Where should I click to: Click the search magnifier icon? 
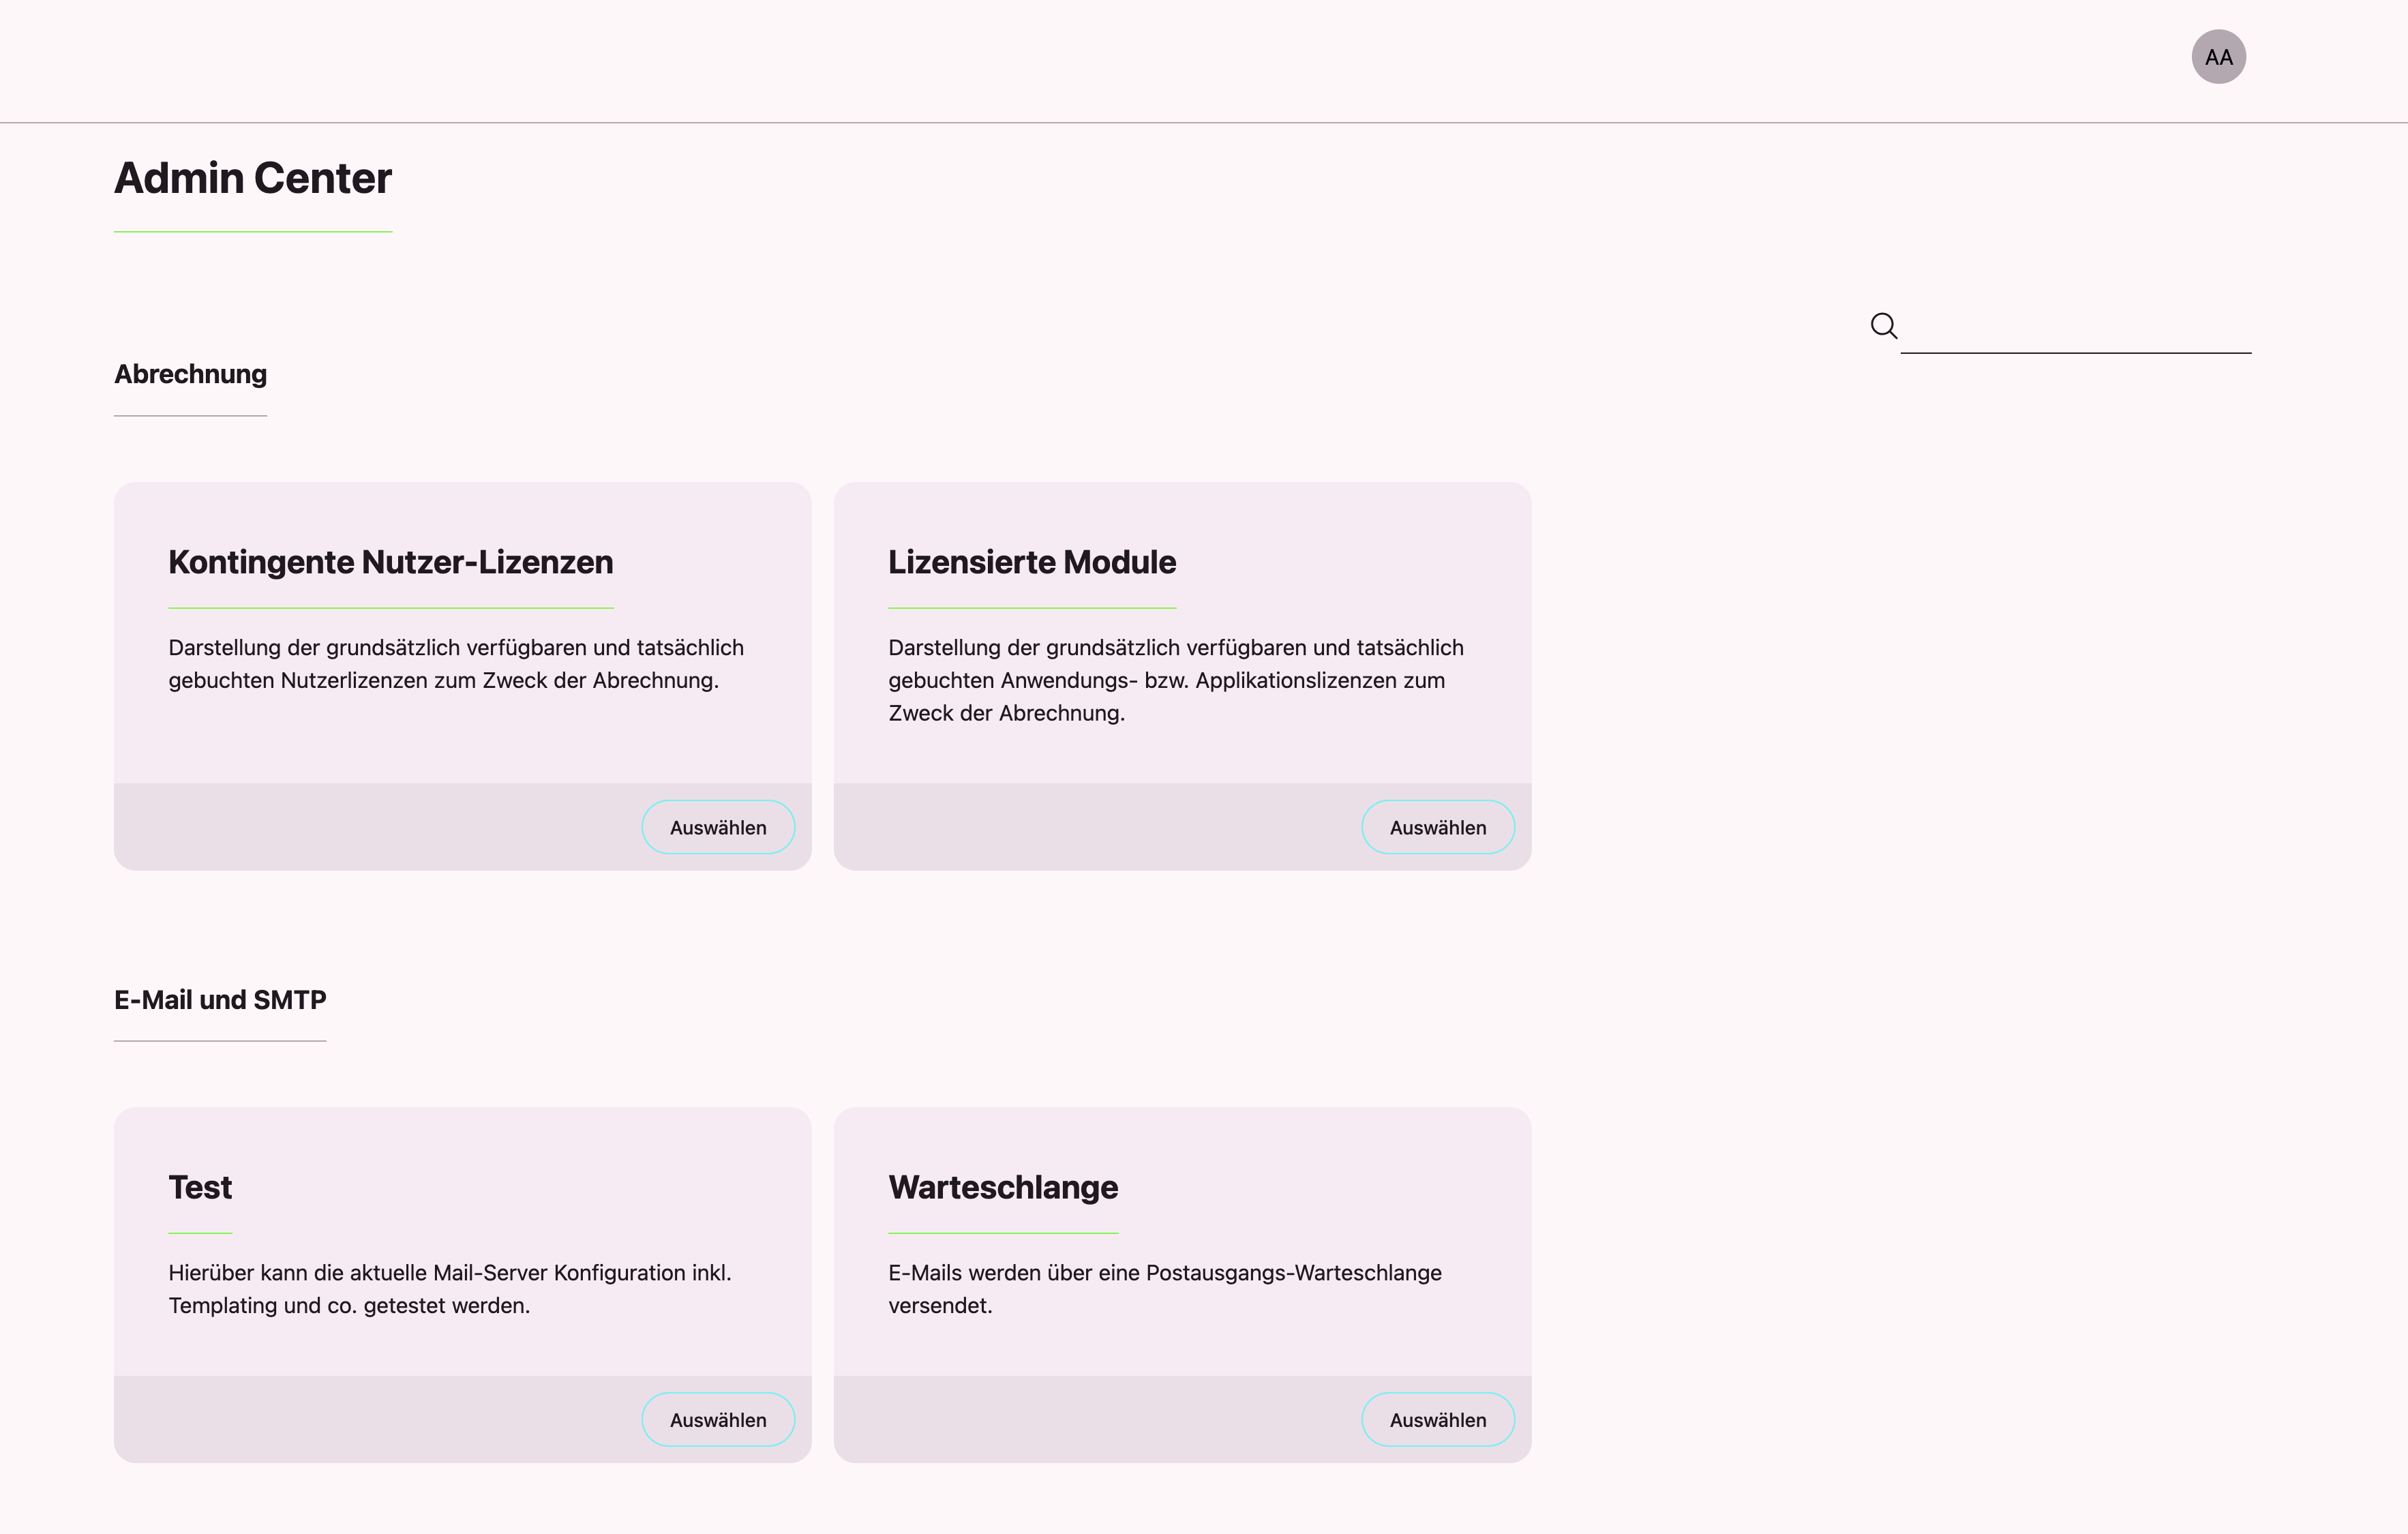pos(1883,325)
